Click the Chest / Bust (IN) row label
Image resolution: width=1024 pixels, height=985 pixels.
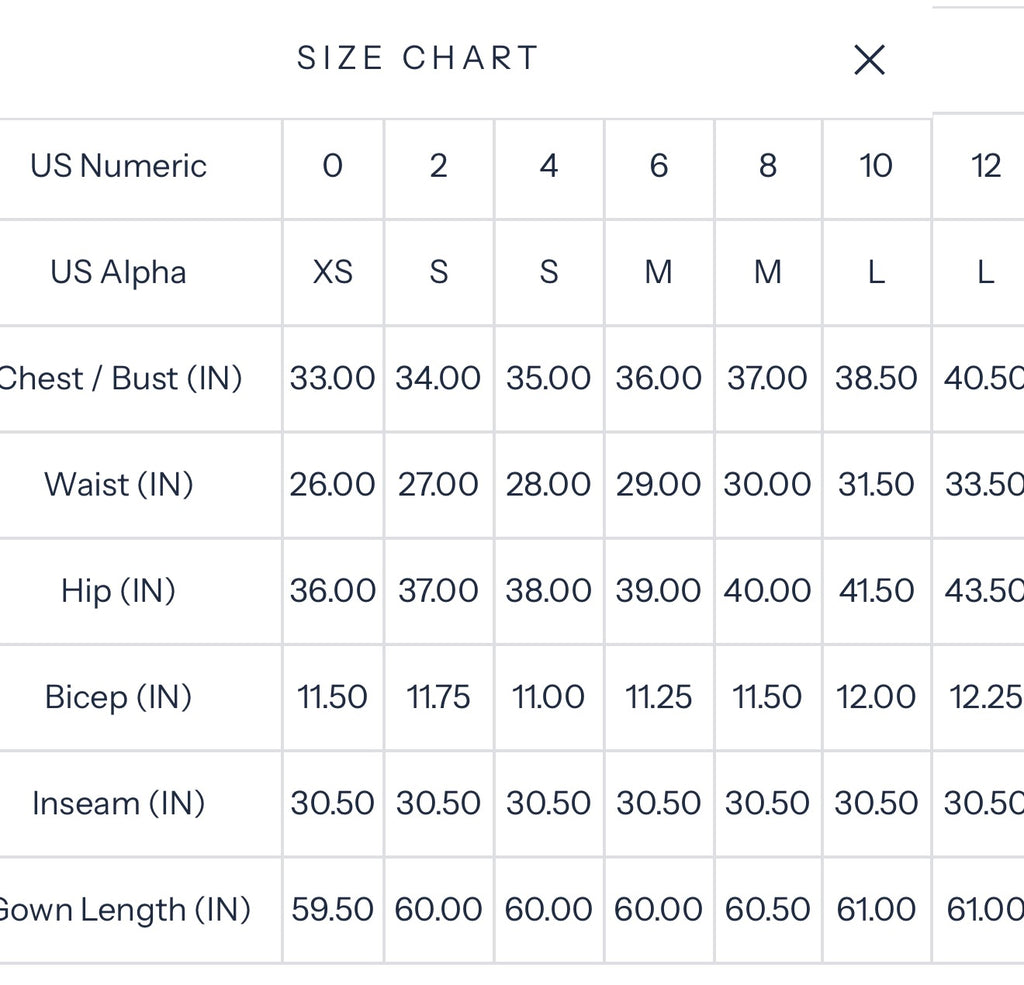click(120, 379)
